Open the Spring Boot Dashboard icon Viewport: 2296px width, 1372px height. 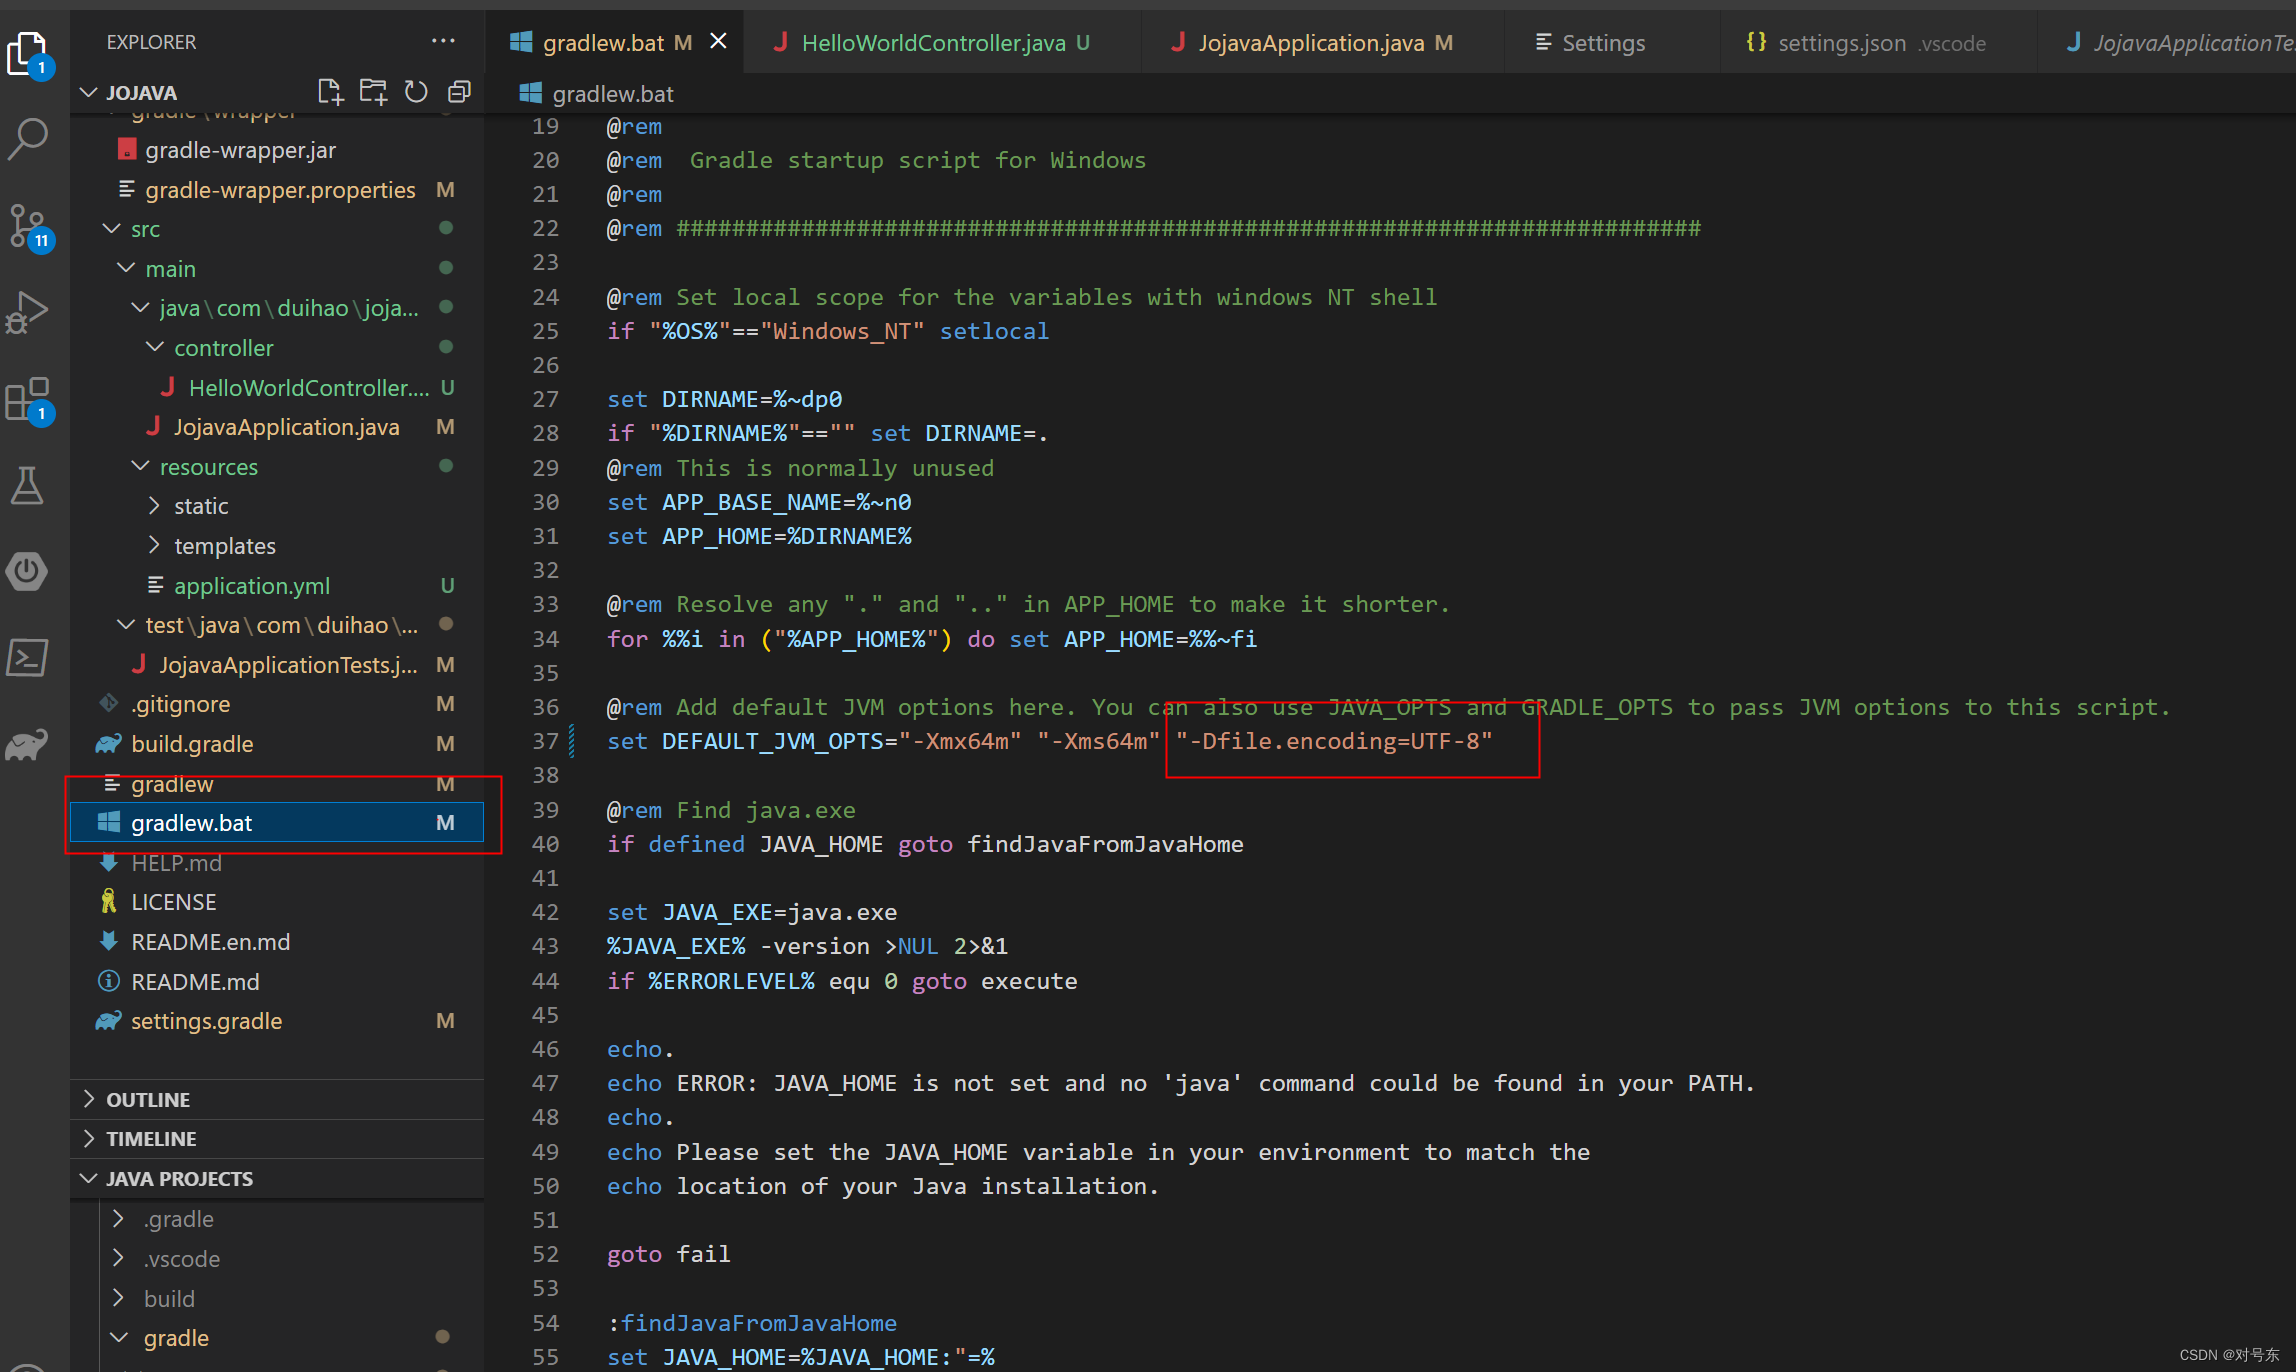(x=28, y=571)
